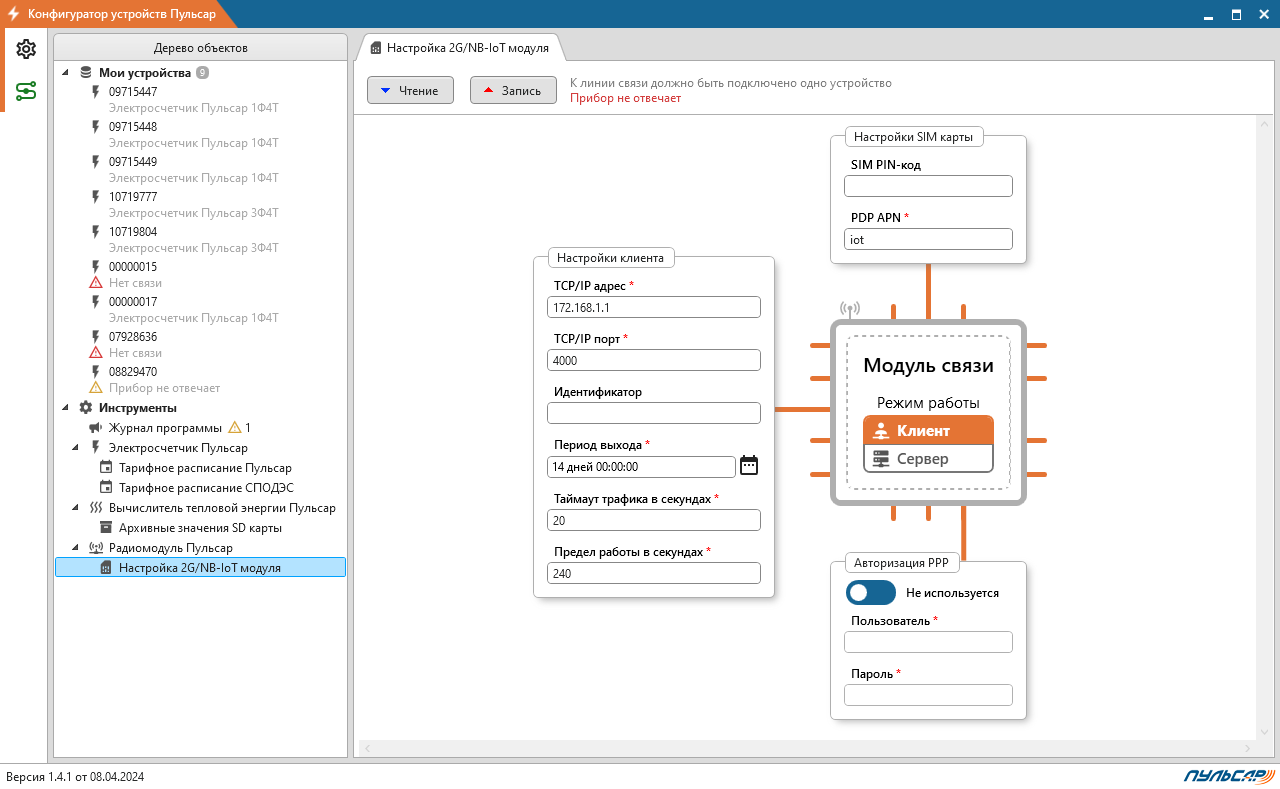
Task: Open Журнал программы tree item
Action: (165, 428)
